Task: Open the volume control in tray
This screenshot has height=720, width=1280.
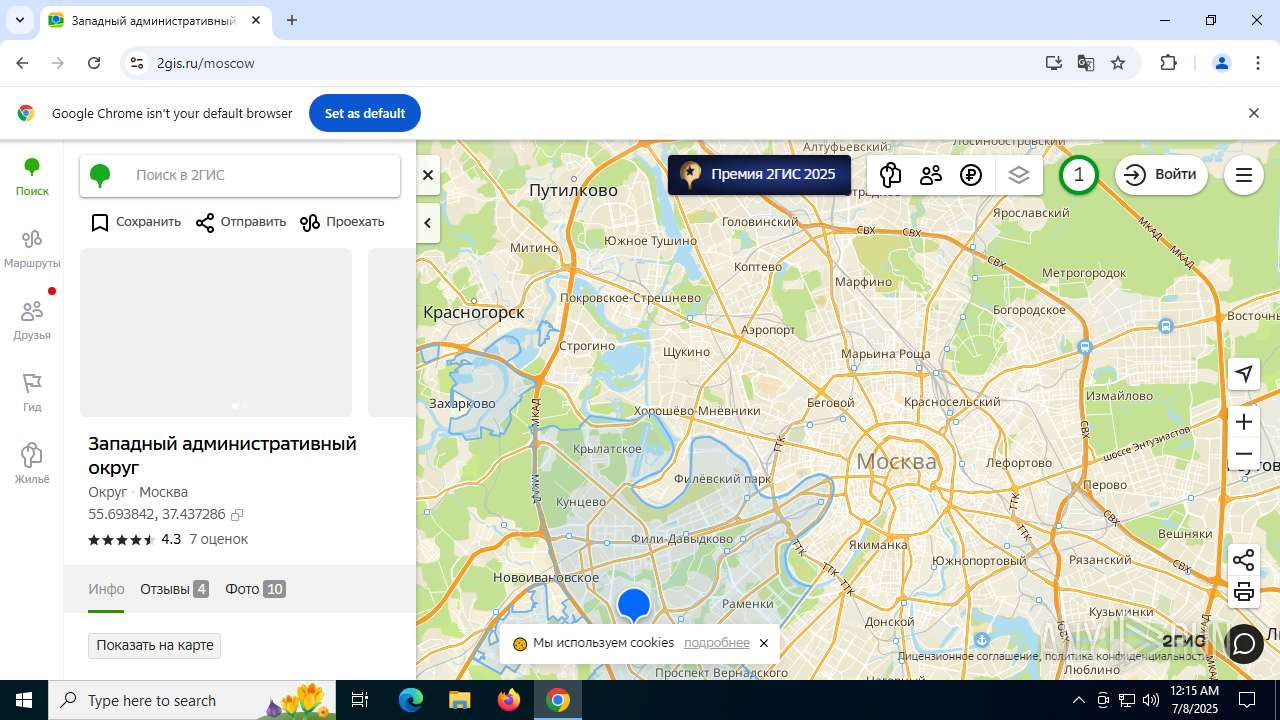Action: pos(1151,700)
